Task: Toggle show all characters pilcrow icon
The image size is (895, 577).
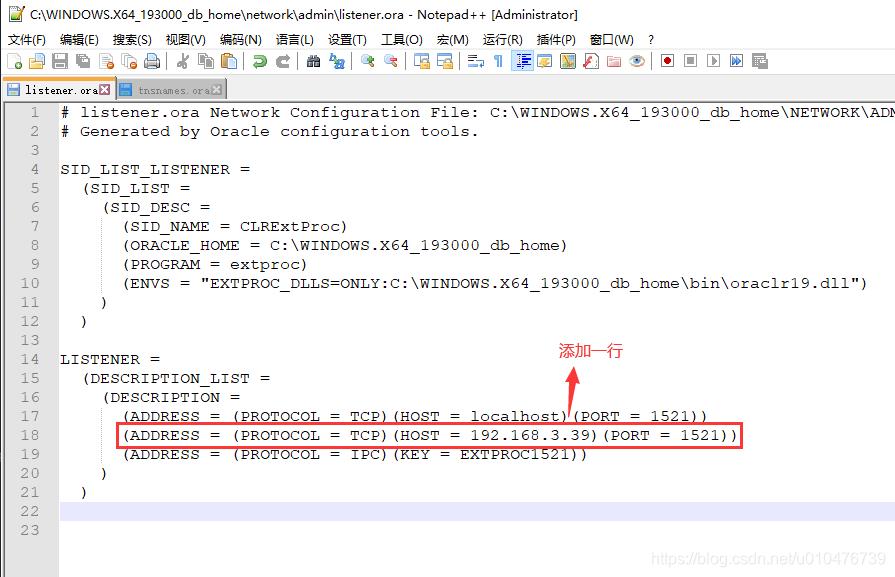Action: coord(498,61)
